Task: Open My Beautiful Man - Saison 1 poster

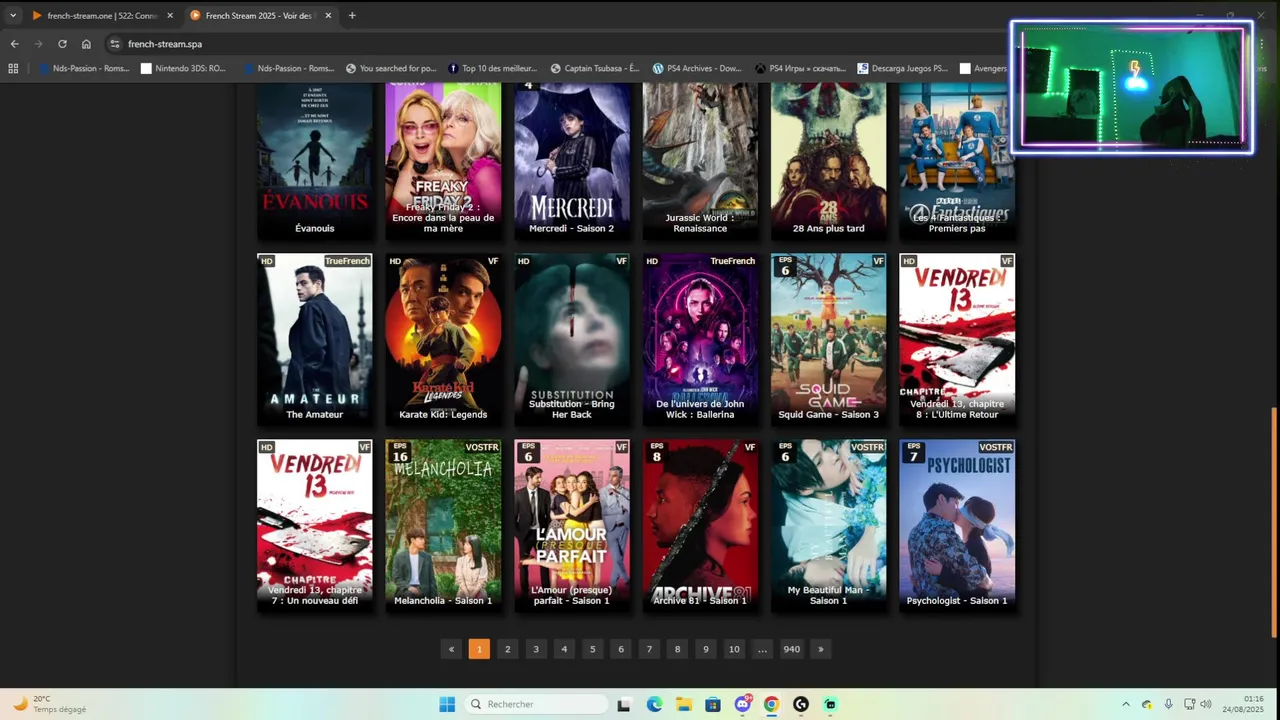Action: click(x=828, y=525)
